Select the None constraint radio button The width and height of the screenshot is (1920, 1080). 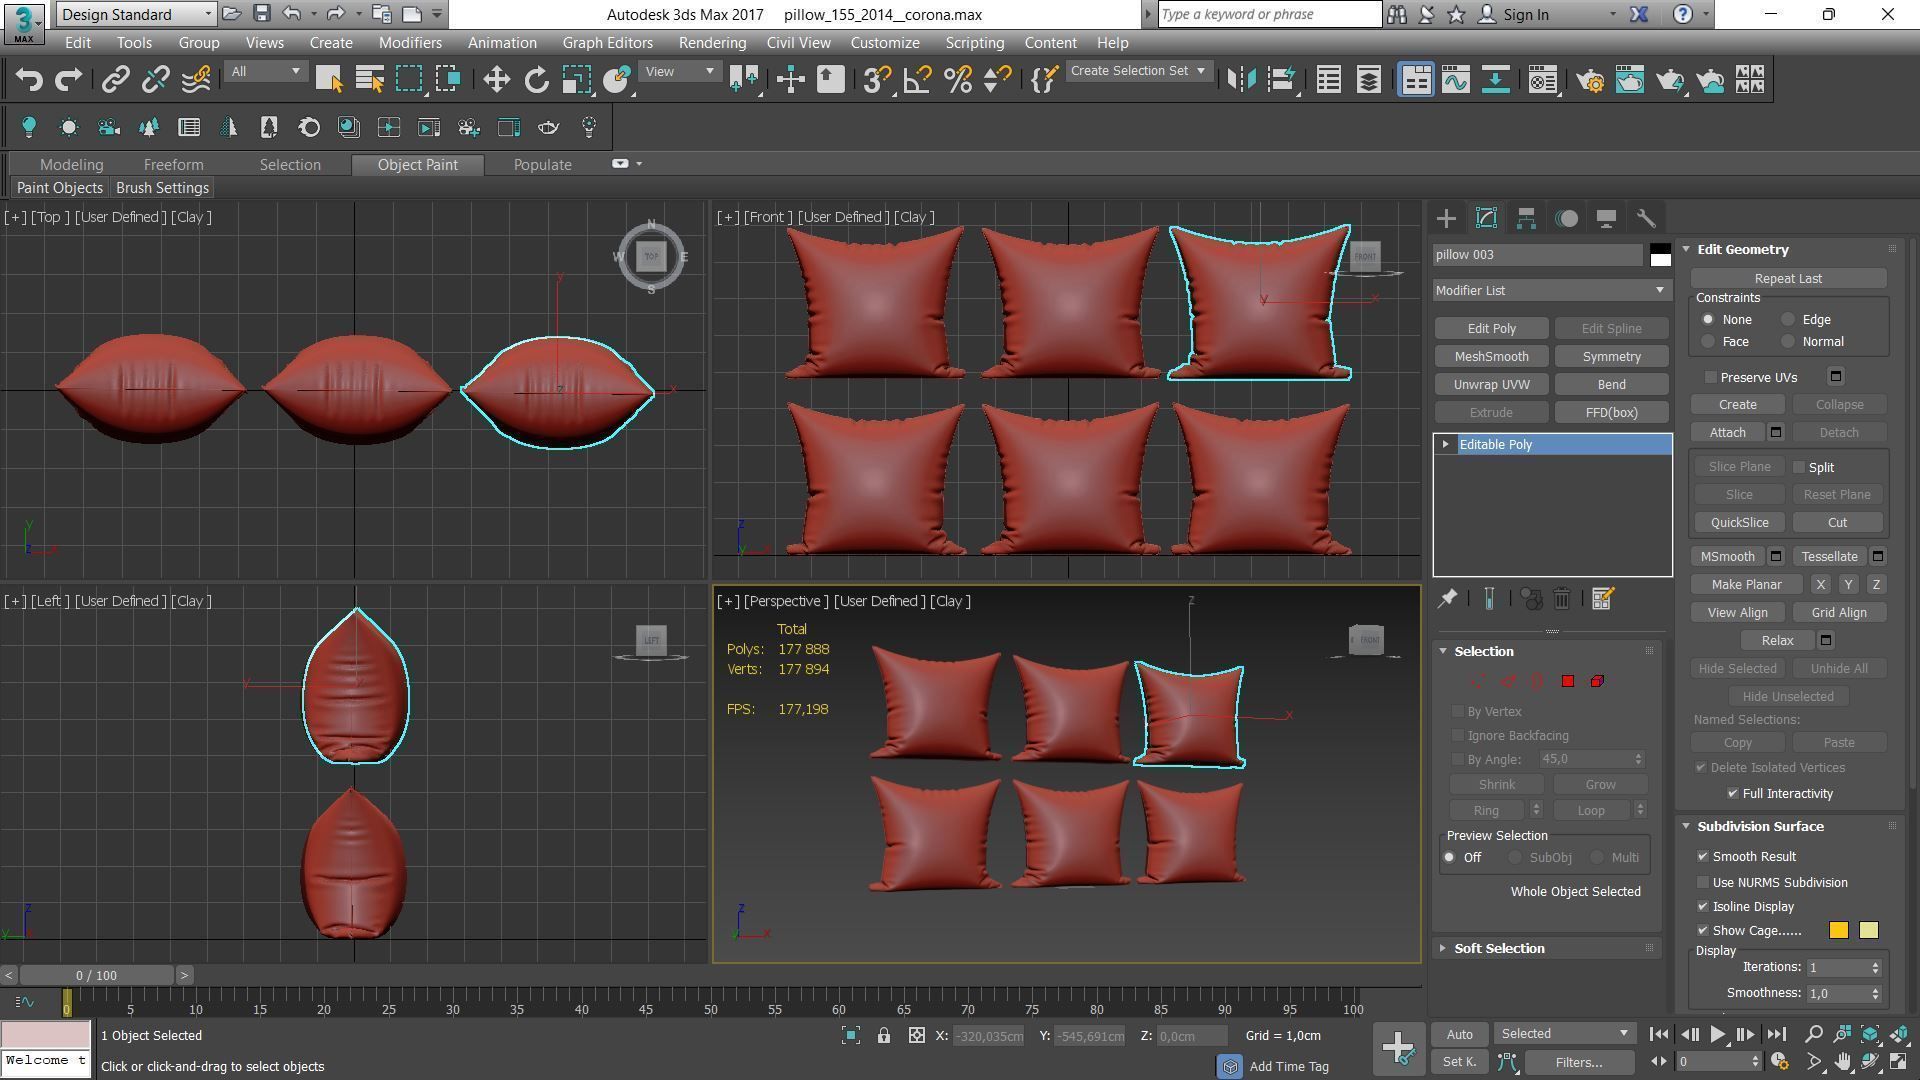coord(1708,320)
